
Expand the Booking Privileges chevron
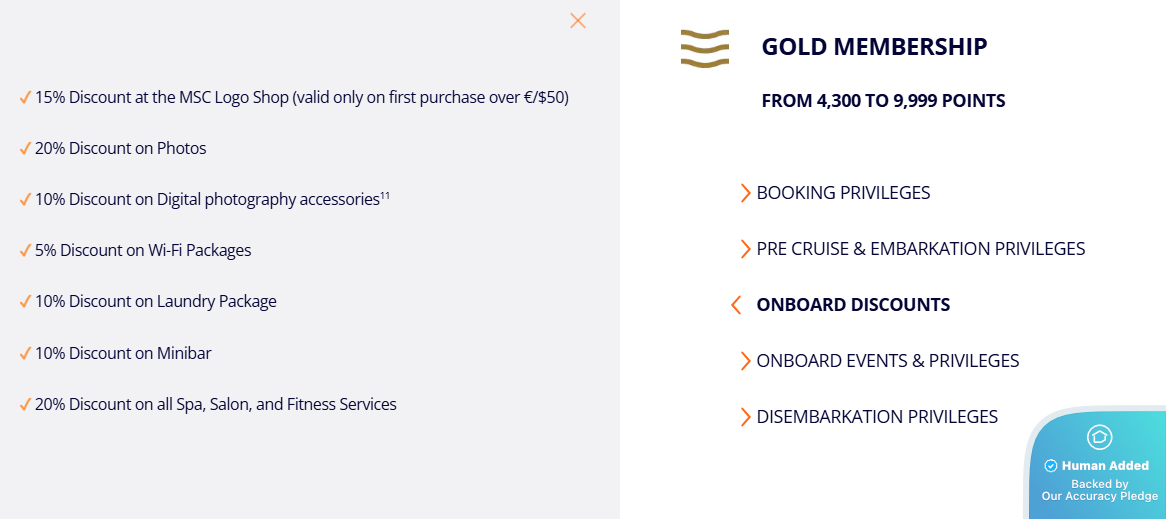coord(745,193)
